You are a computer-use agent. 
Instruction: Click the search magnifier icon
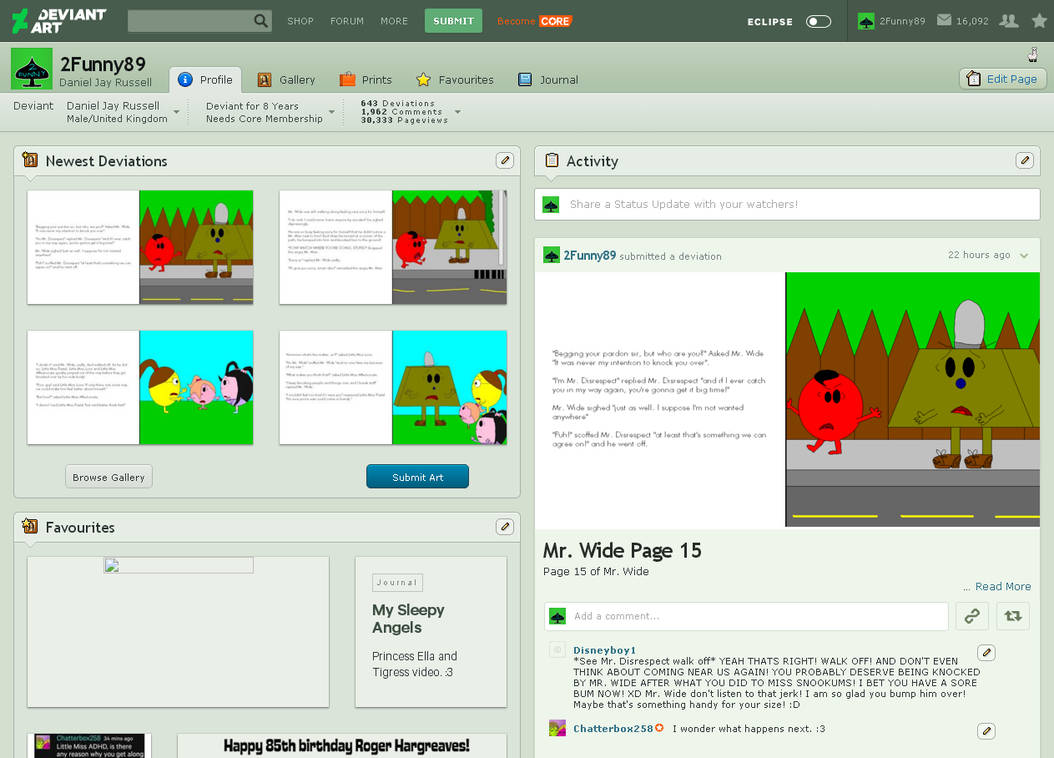coord(261,21)
